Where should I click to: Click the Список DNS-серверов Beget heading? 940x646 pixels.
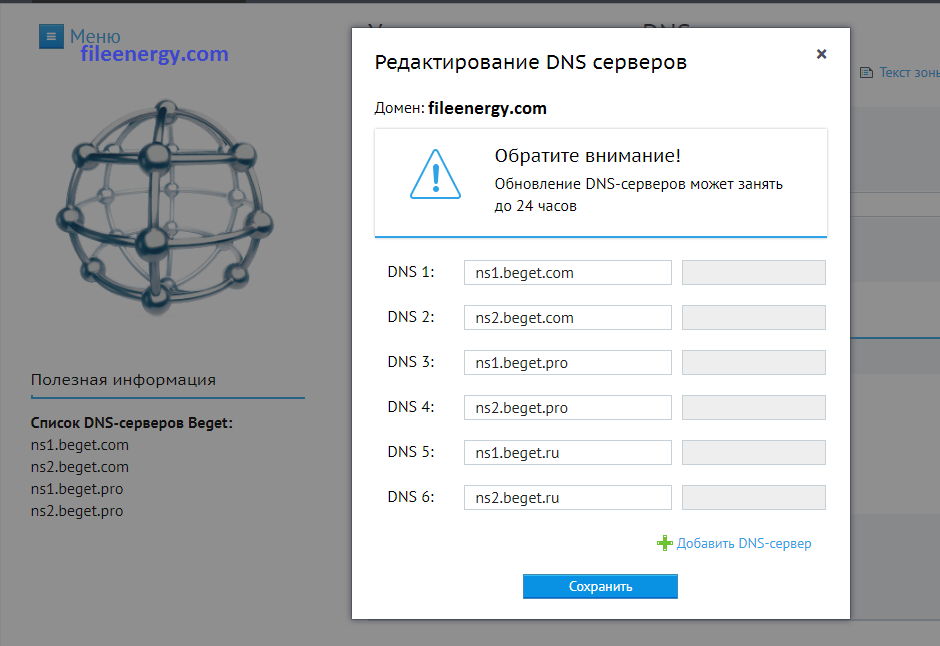click(132, 423)
